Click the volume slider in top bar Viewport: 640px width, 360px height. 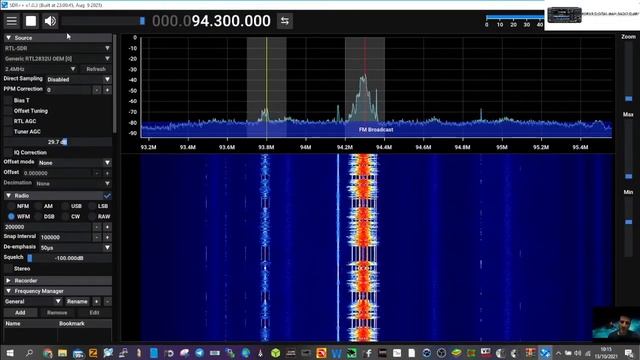(103, 21)
